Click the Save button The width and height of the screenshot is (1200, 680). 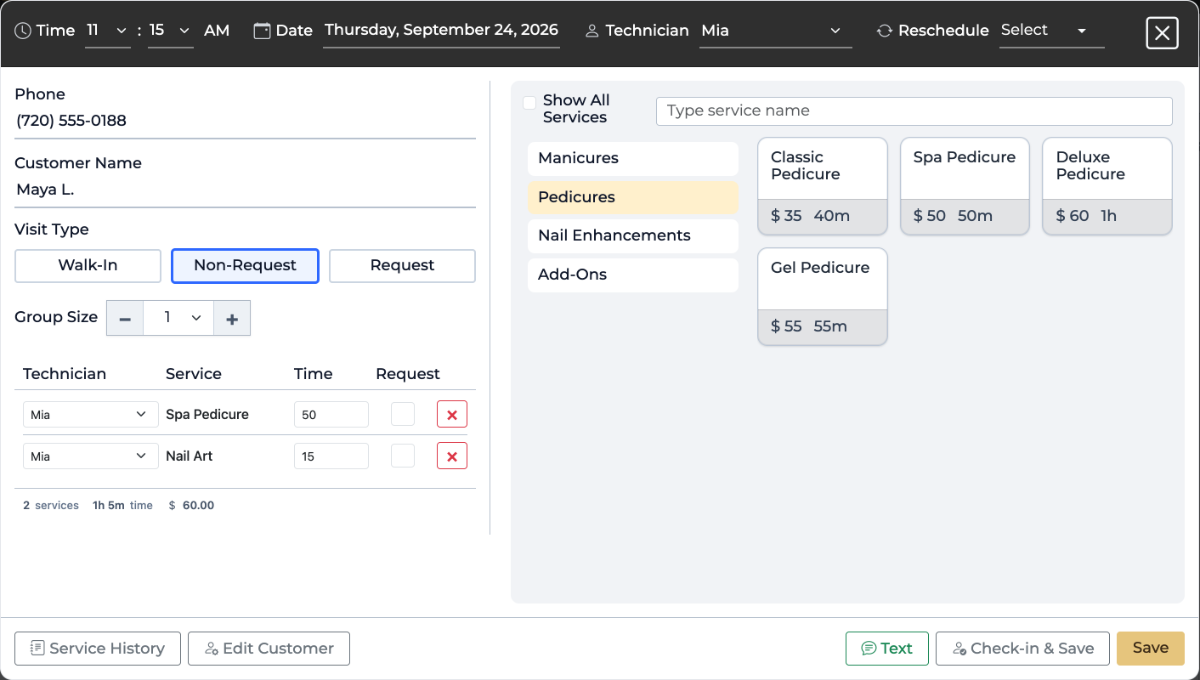tap(1151, 648)
